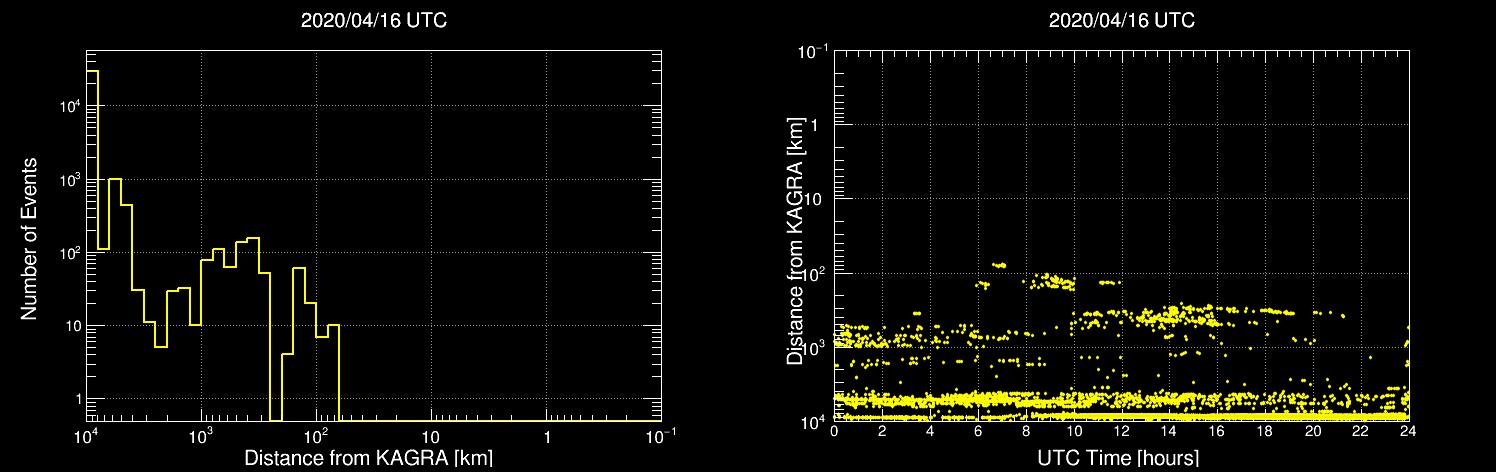Click hour 18 on the UTC Time axis
The height and width of the screenshot is (472, 1496).
tap(1265, 432)
